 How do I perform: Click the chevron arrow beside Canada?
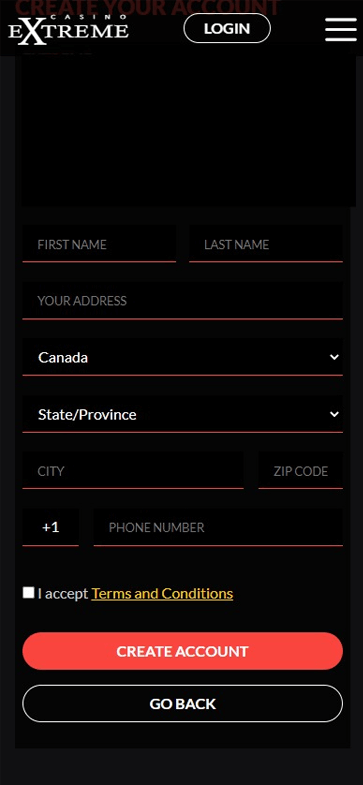pos(334,357)
